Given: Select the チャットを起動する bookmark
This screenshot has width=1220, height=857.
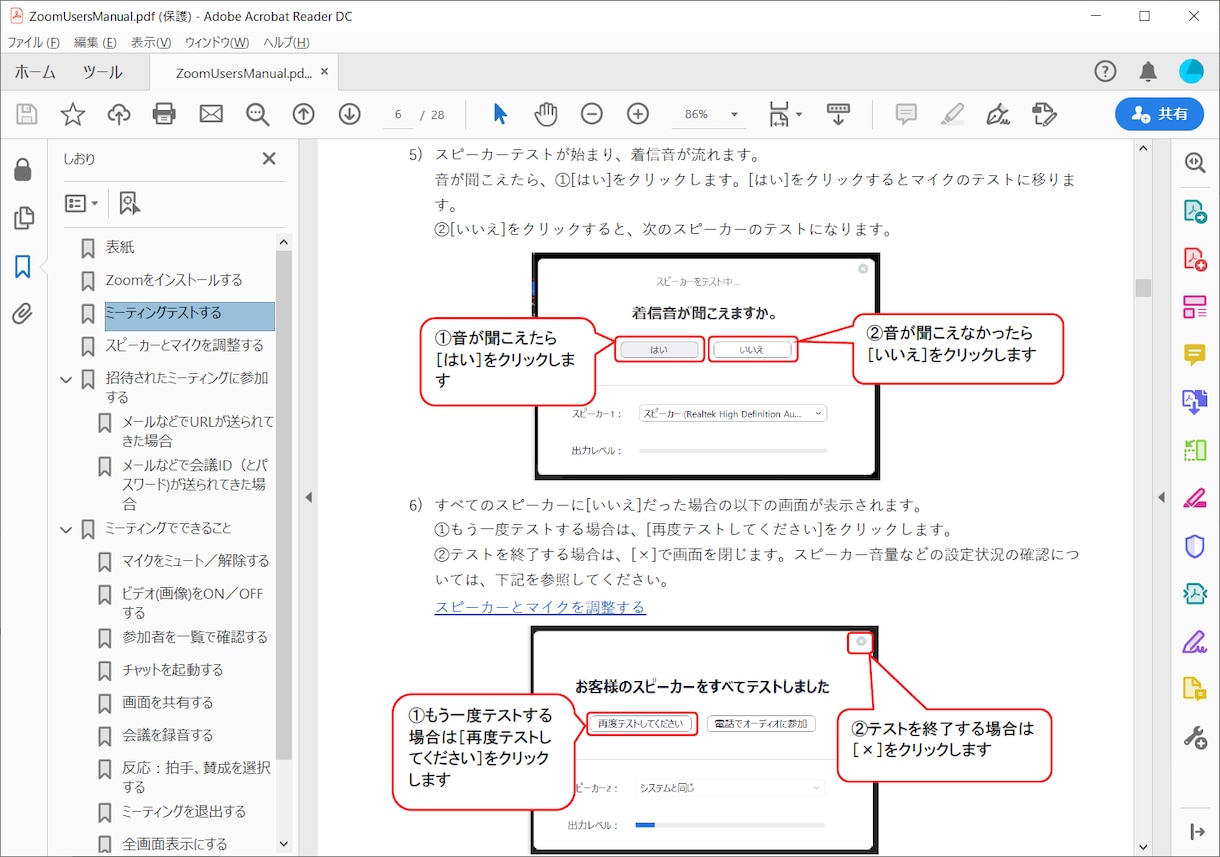Looking at the screenshot, I should (173, 670).
